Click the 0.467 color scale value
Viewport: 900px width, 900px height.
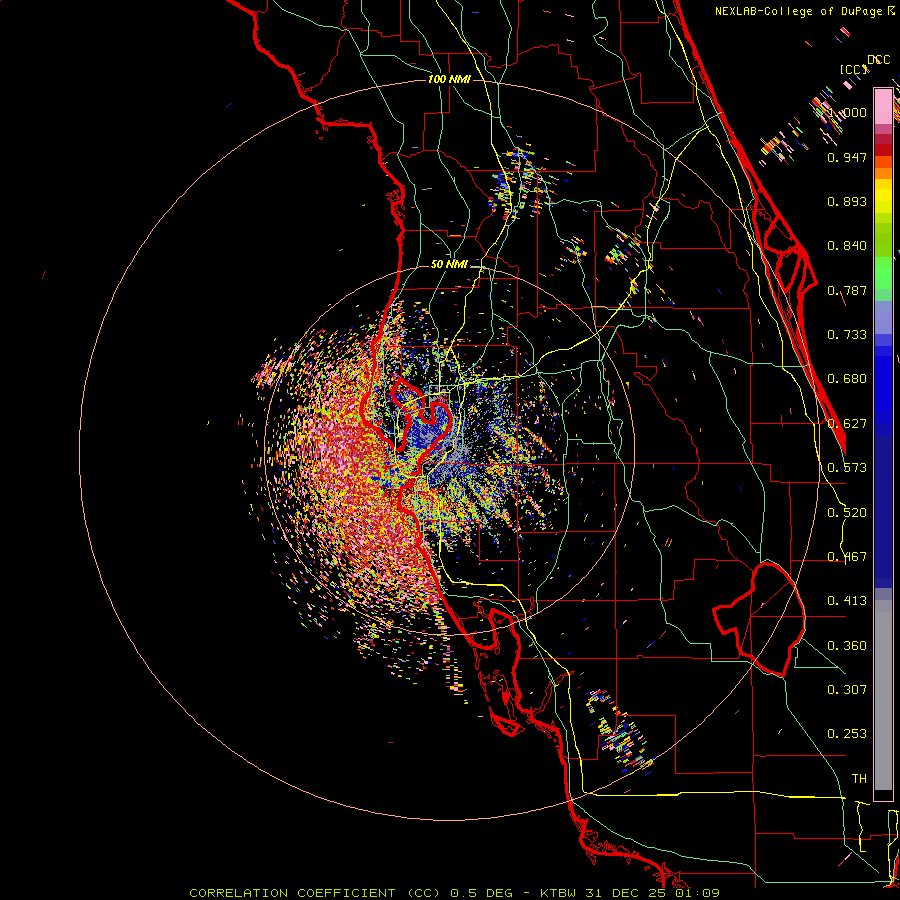pyautogui.click(x=847, y=557)
